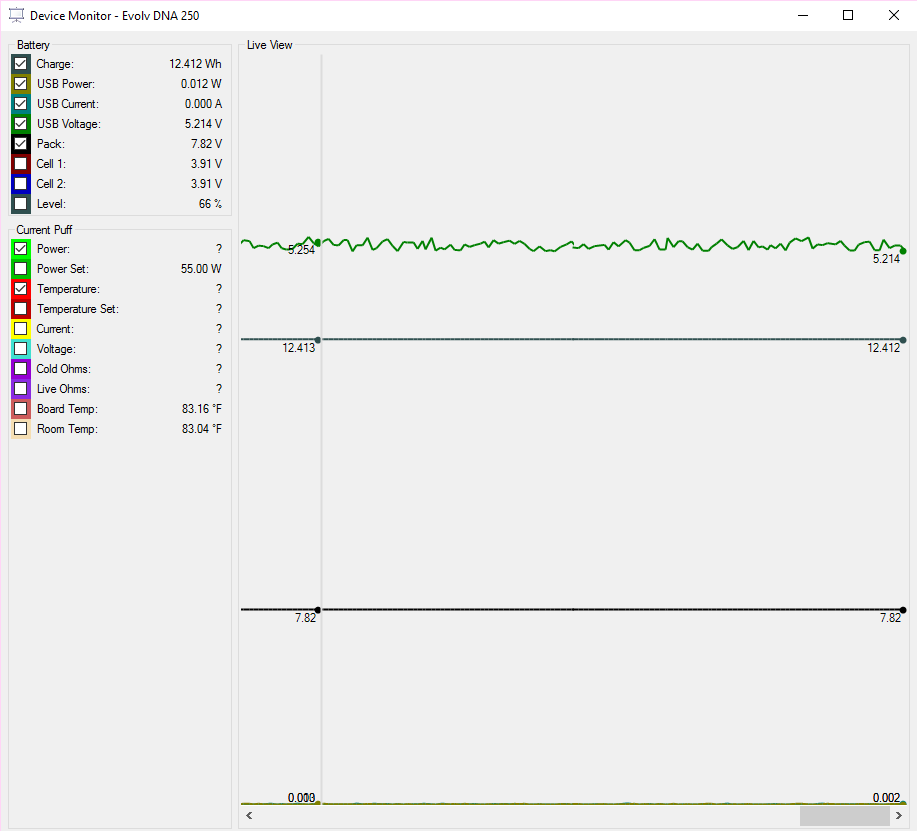Turn off the Temperature checkbox
The image size is (917, 831).
[x=21, y=289]
